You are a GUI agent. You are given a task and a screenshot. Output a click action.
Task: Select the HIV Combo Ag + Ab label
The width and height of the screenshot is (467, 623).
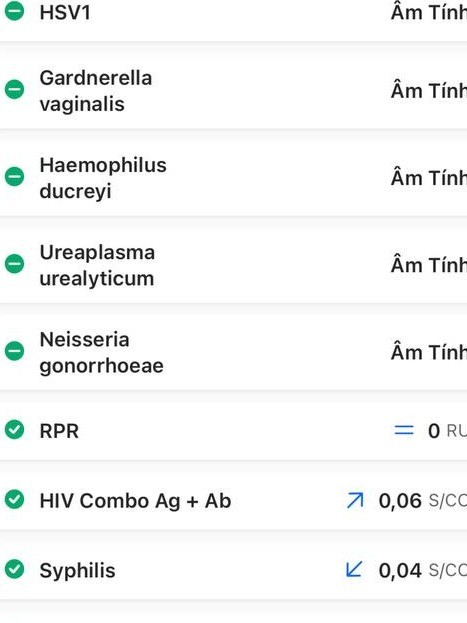pos(135,501)
